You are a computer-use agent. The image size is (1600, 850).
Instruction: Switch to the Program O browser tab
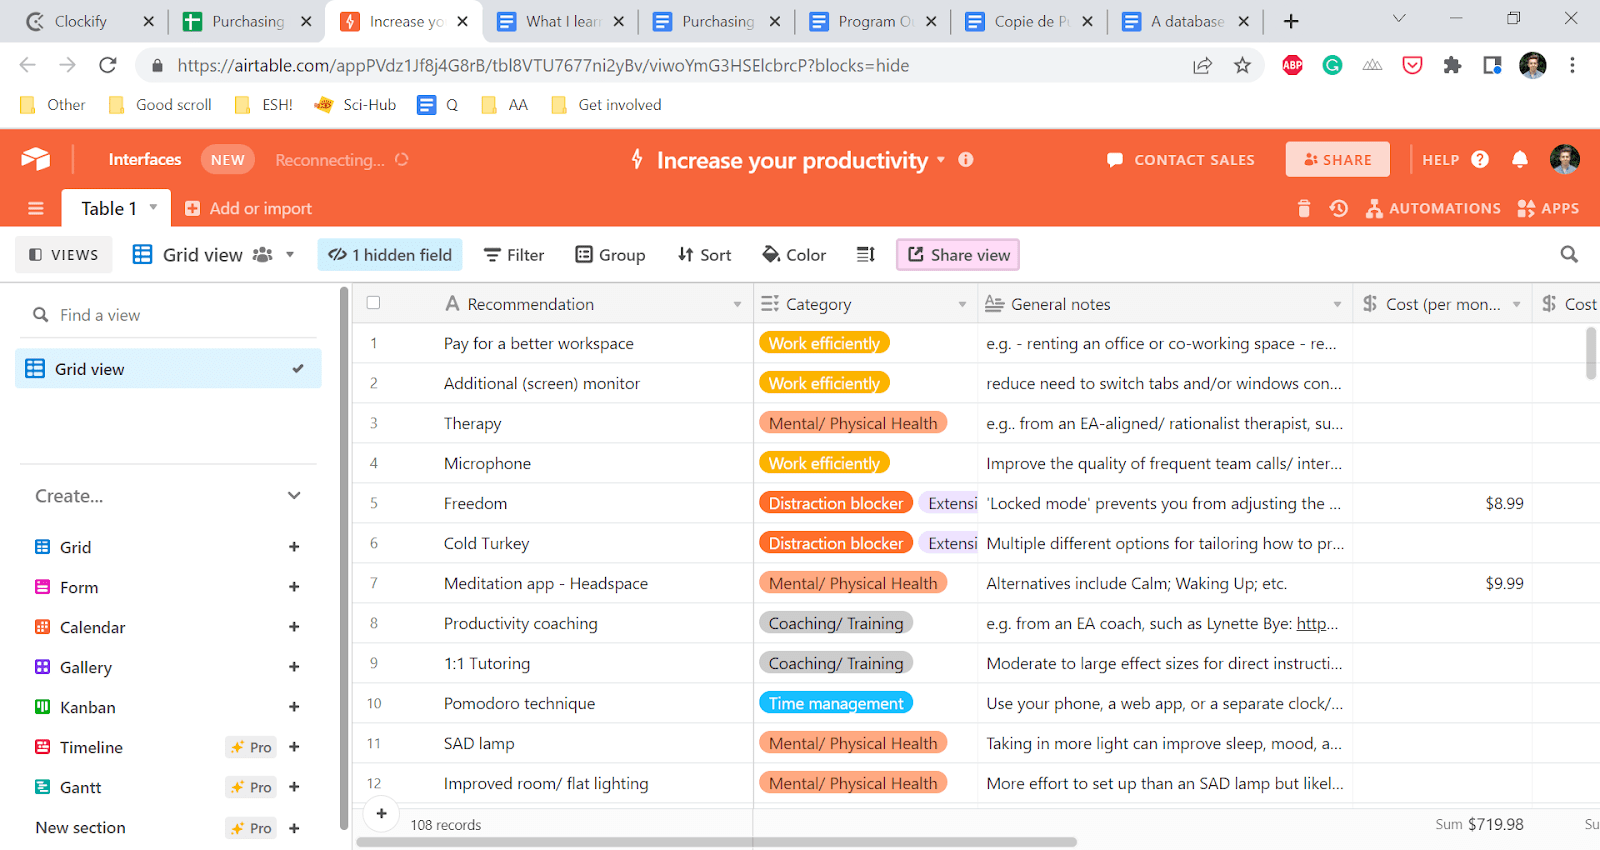coord(874,21)
